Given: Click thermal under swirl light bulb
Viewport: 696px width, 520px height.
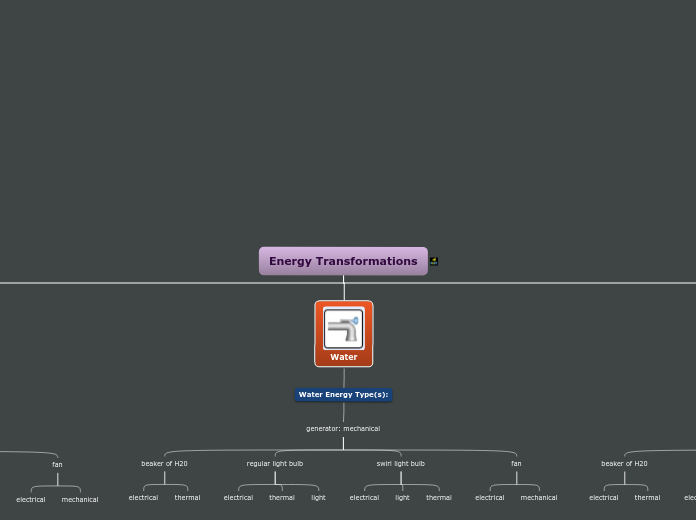Looking at the screenshot, I should pos(439,498).
